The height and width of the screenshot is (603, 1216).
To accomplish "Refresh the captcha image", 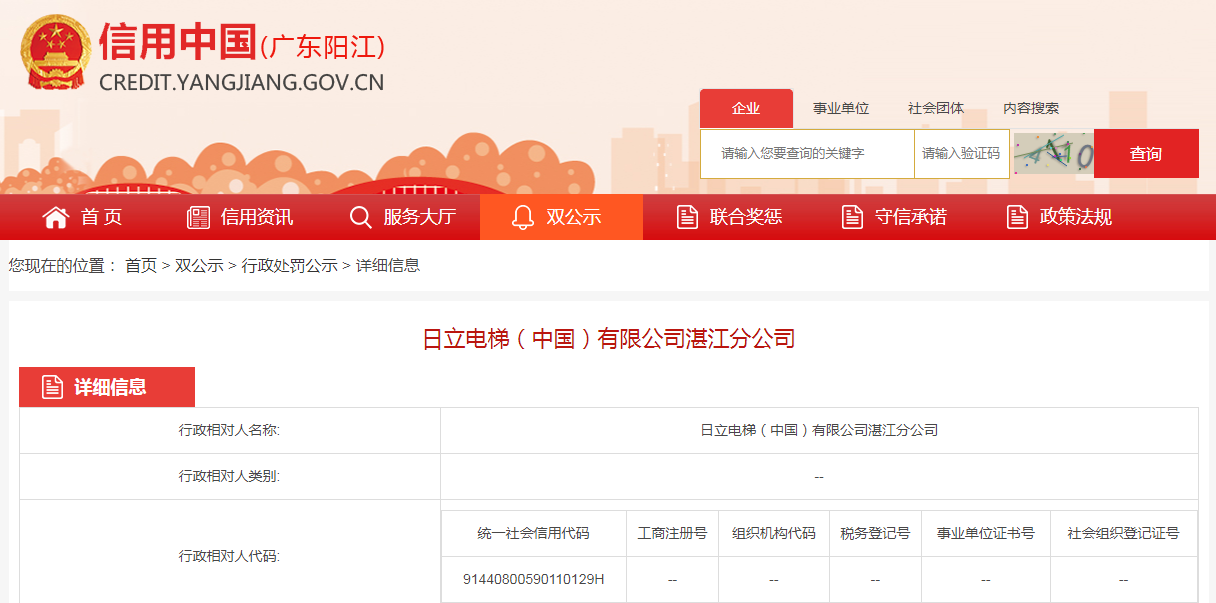I will [x=1053, y=154].
